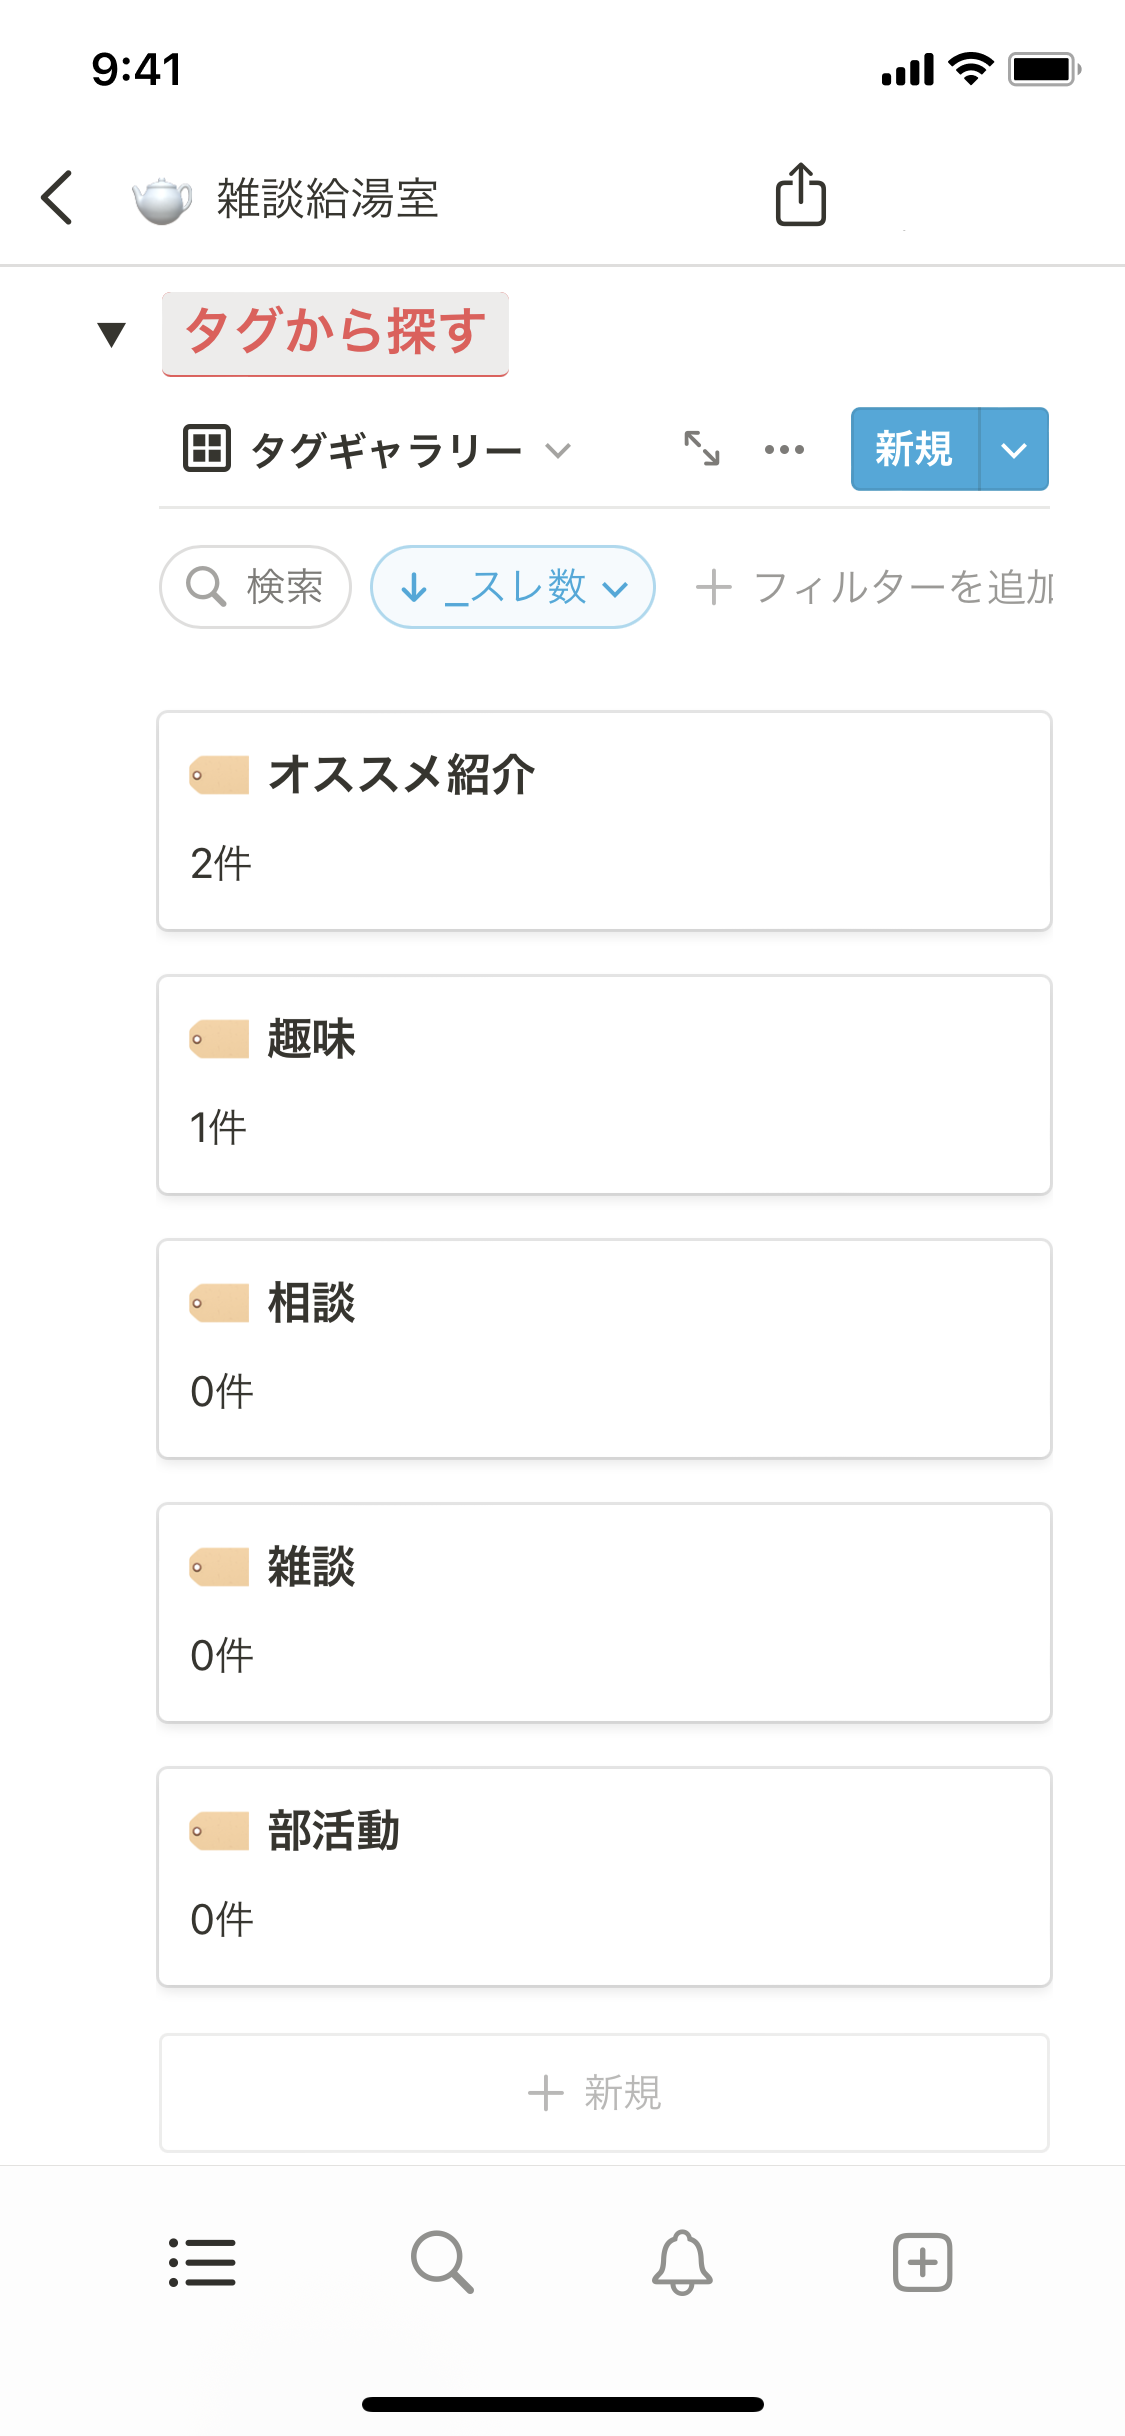This screenshot has height=2436, width=1125.
Task: Click the 検索 search field
Action: coord(256,587)
